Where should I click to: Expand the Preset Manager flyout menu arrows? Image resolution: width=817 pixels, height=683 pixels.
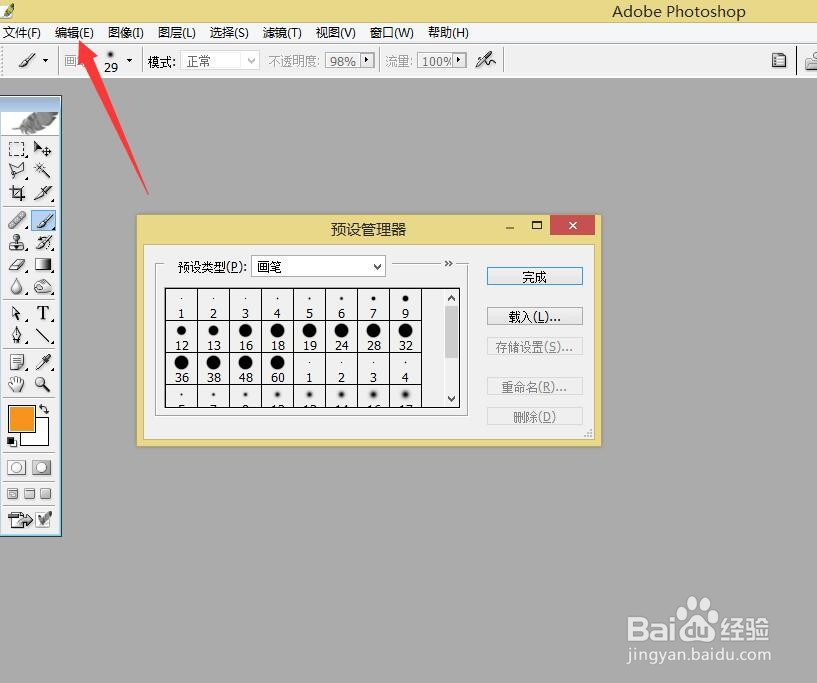(448, 264)
